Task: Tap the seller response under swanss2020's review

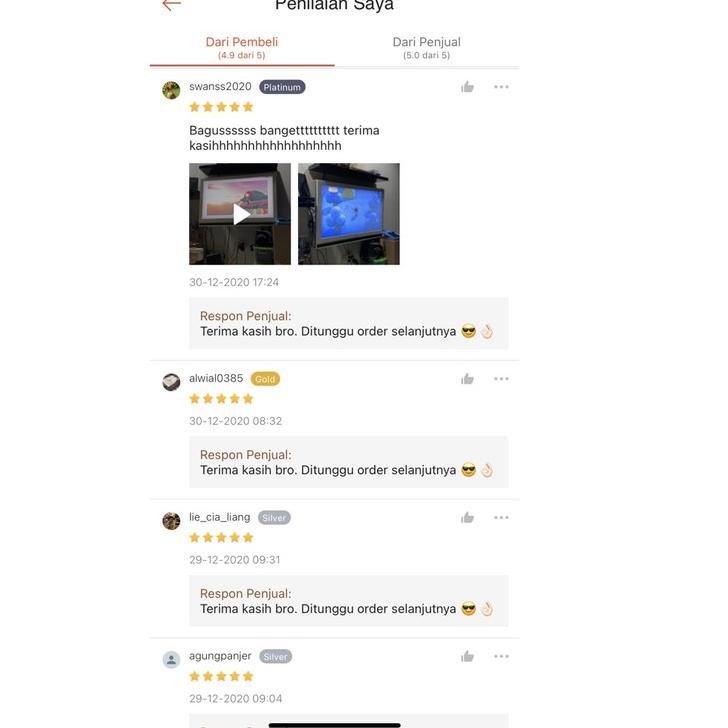Action: [x=349, y=324]
